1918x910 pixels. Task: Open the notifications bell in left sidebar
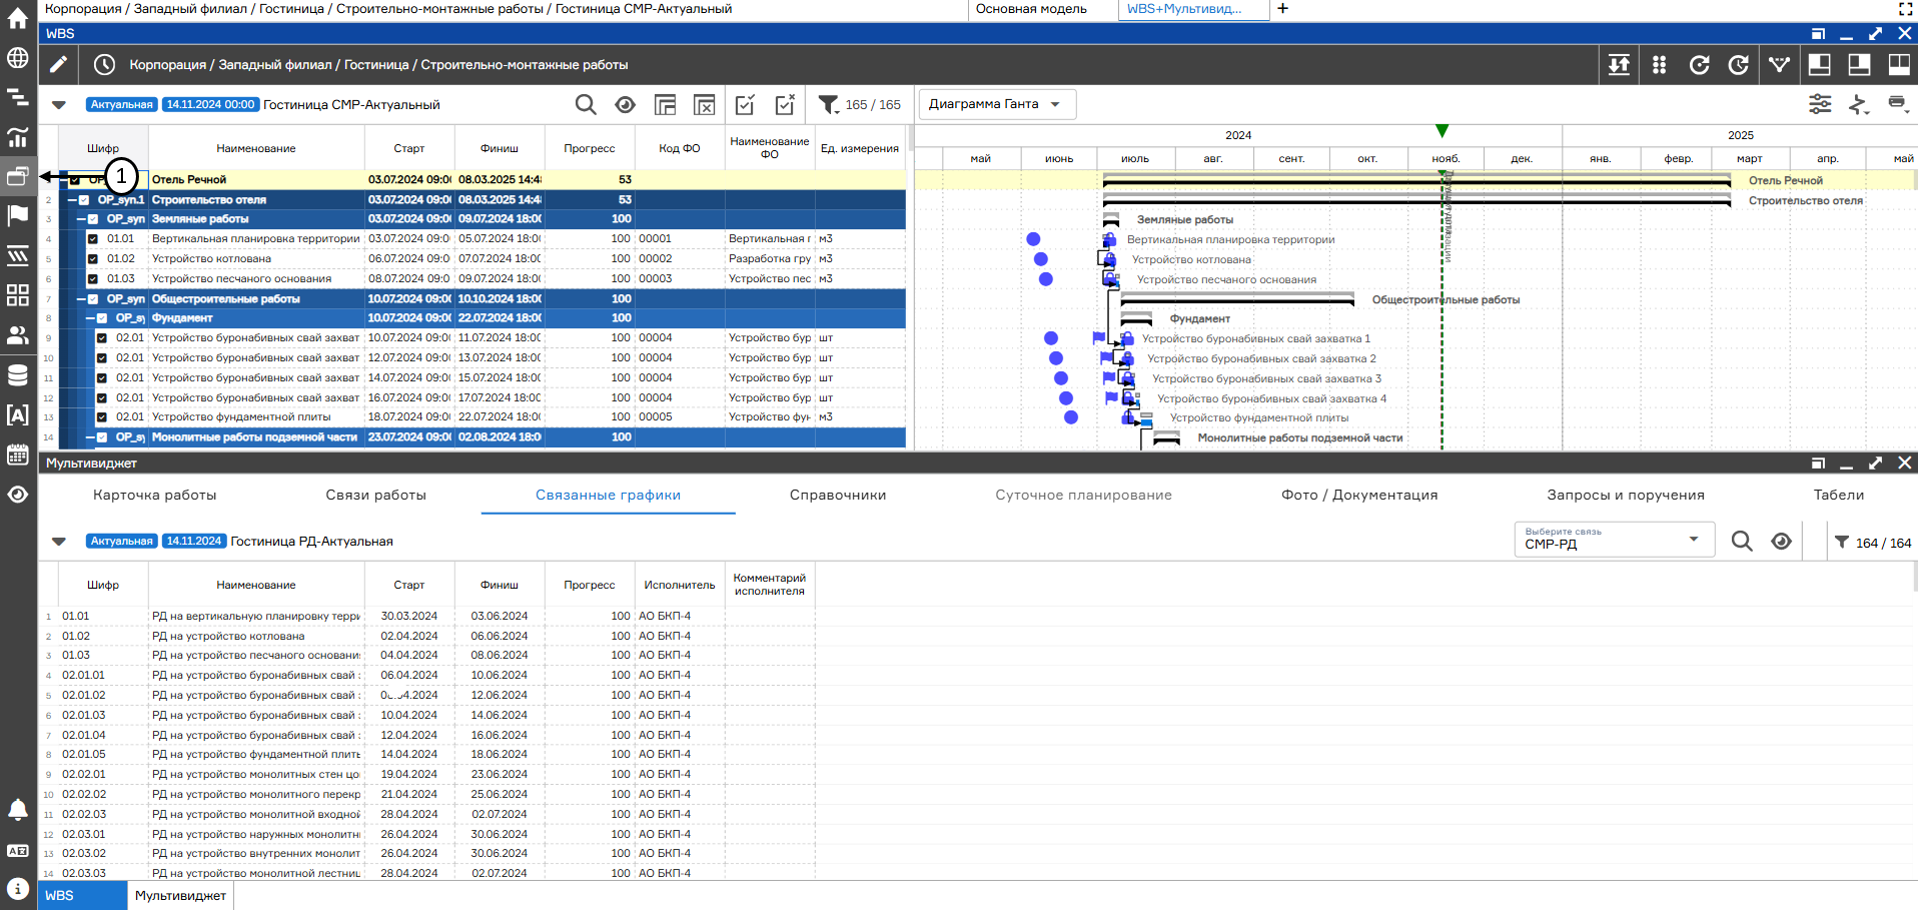point(18,809)
